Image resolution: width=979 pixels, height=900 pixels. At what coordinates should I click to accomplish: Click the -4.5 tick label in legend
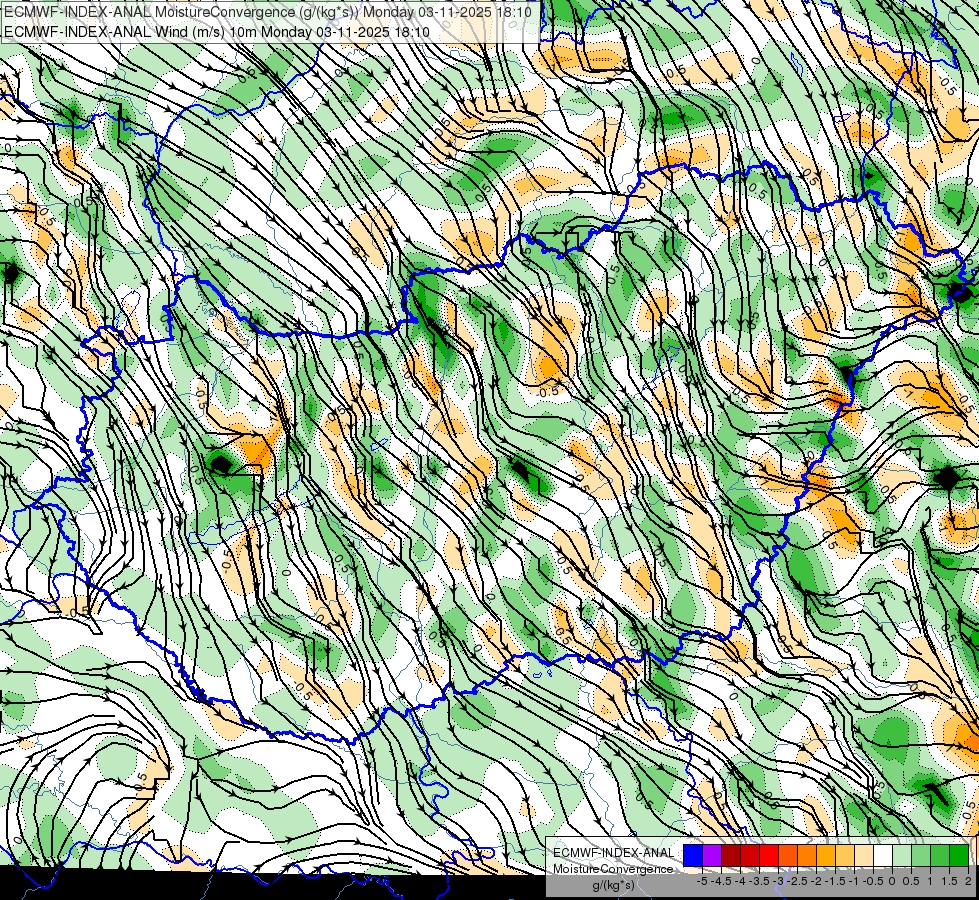pos(721,881)
